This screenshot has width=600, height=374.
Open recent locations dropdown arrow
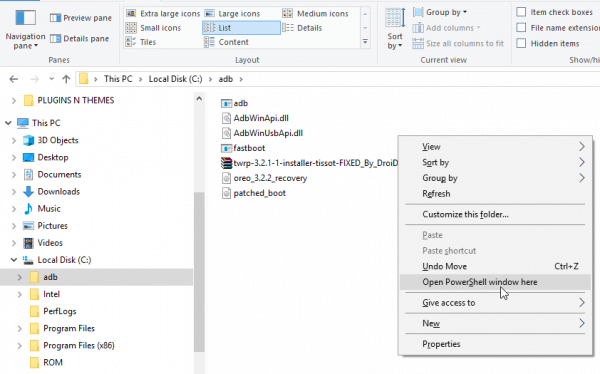pos(51,79)
